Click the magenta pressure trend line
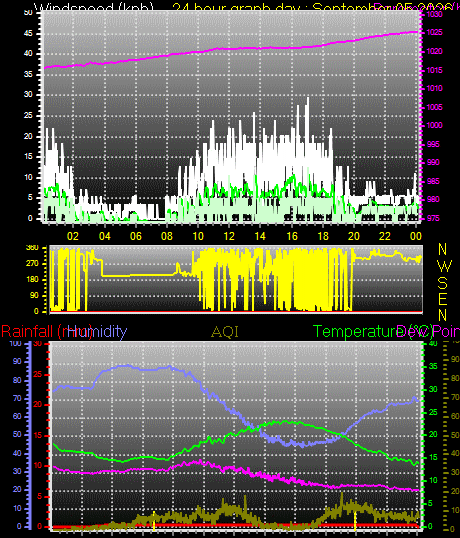Viewport: 460px width, 538px height. 230,49
